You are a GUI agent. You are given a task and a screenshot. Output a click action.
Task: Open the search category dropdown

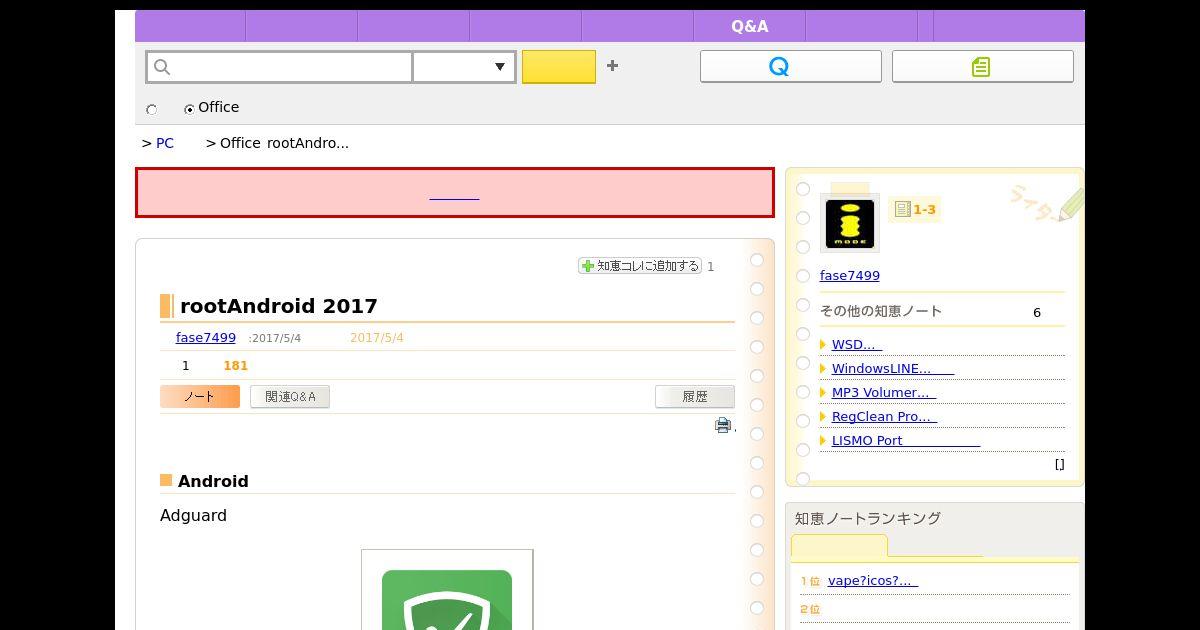464,67
